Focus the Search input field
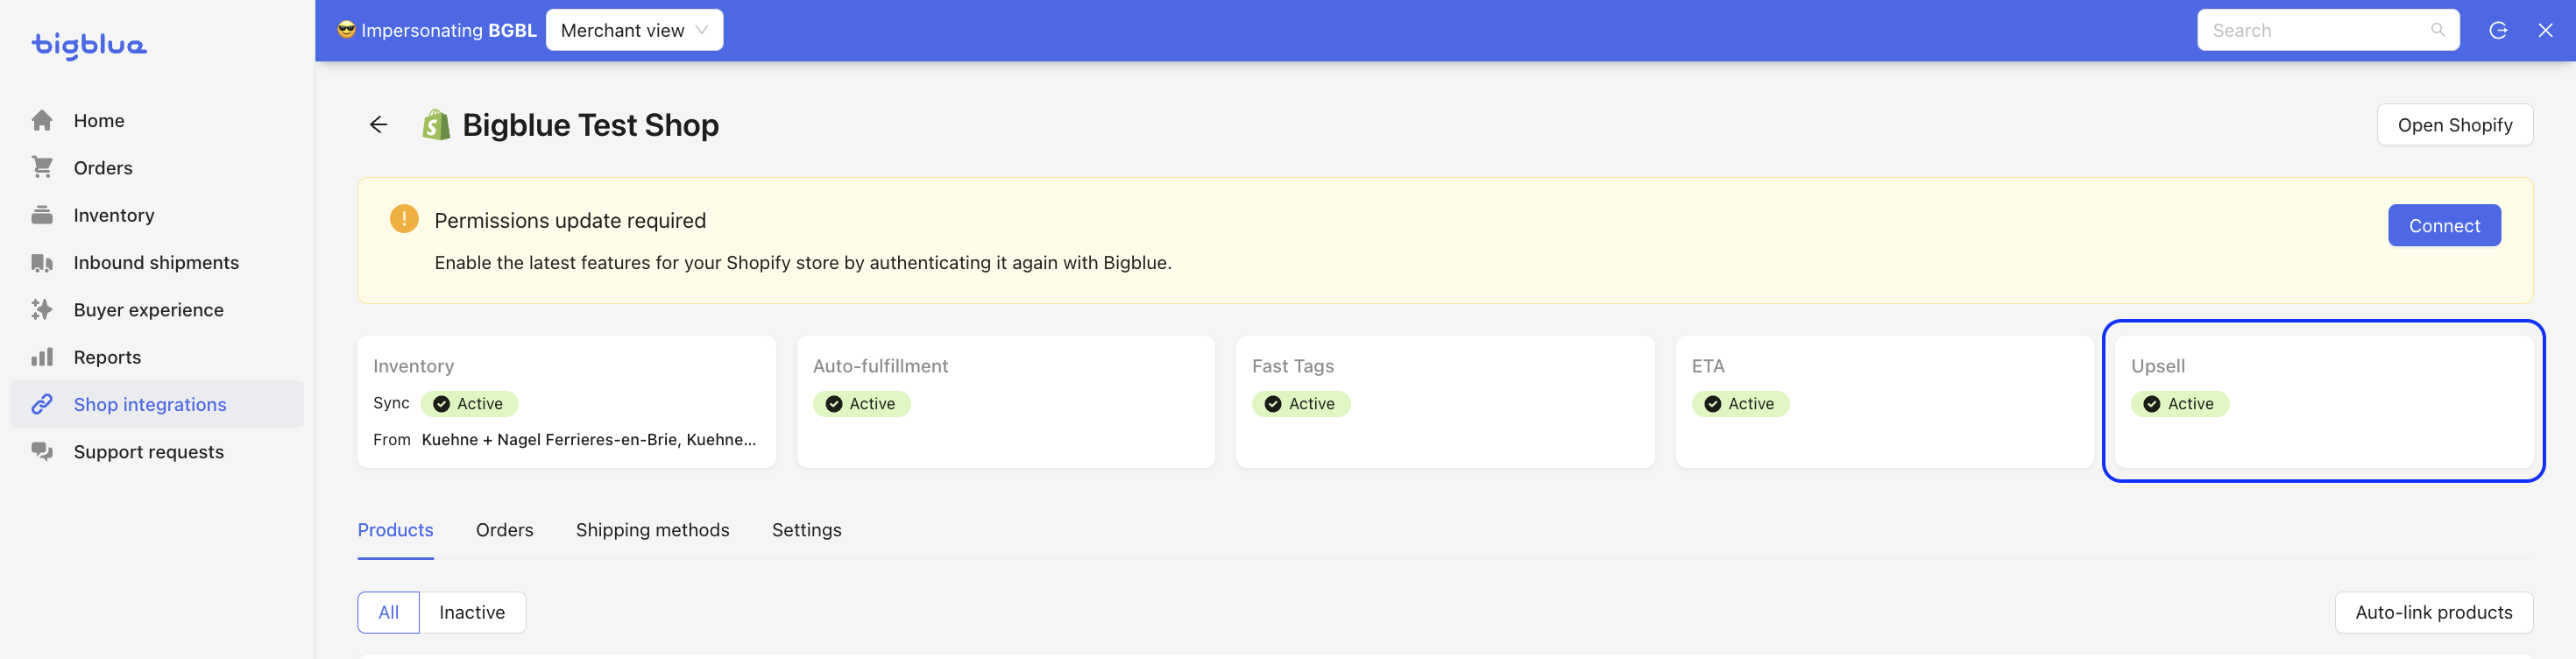Image resolution: width=2576 pixels, height=659 pixels. point(2327,31)
